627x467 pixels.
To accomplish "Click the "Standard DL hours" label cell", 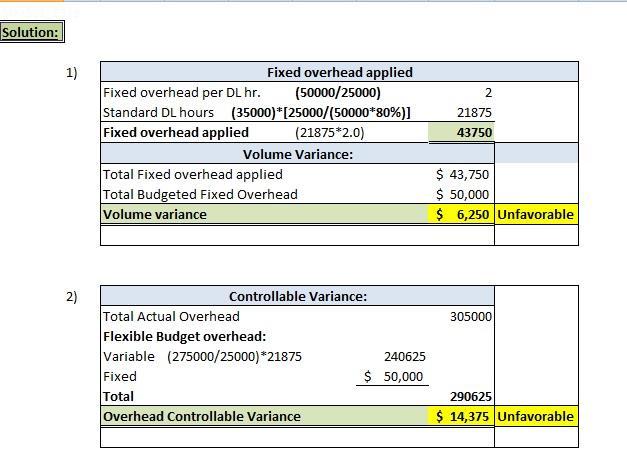I will click(159, 112).
